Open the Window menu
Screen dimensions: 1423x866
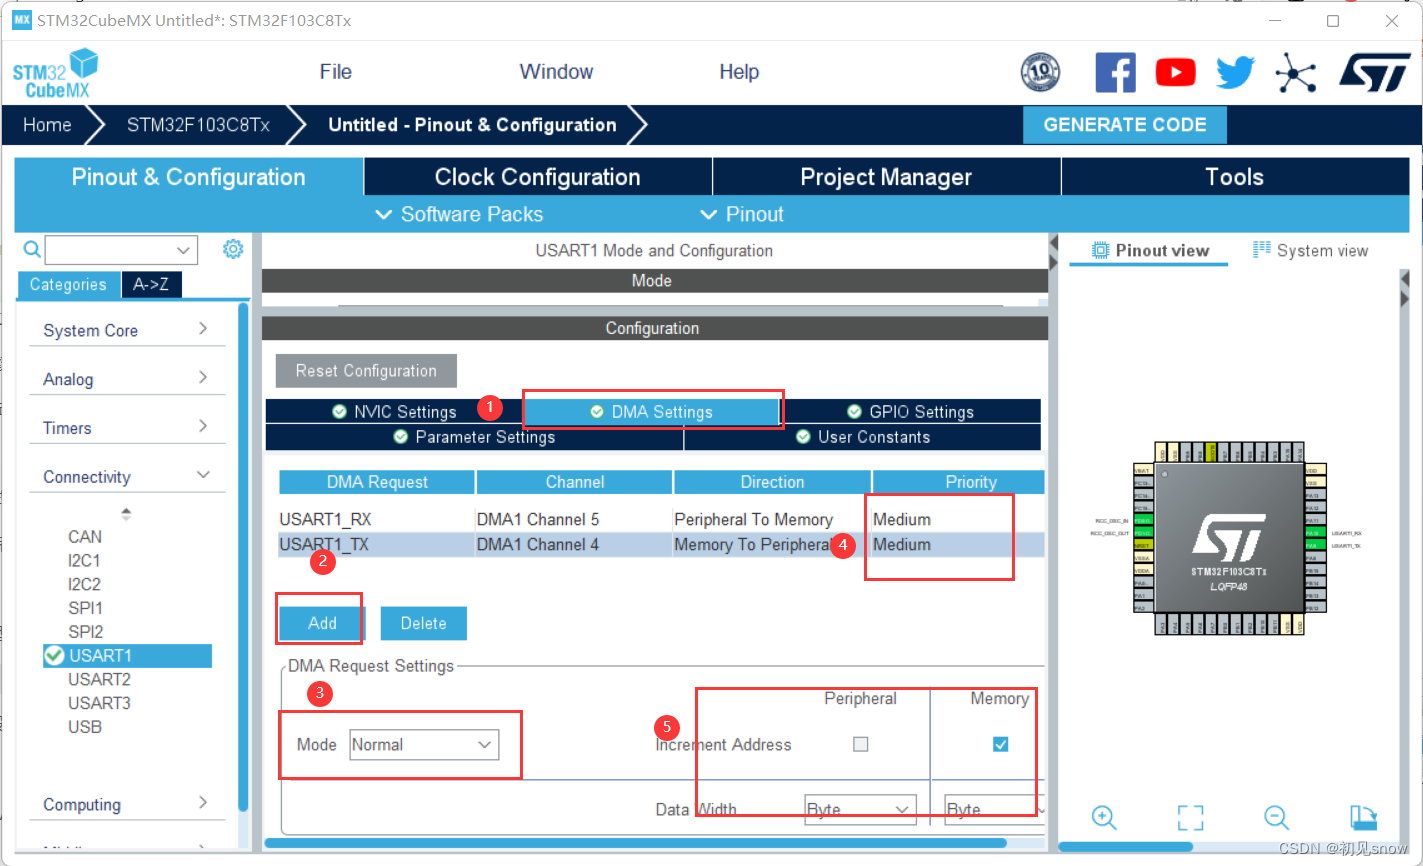556,72
